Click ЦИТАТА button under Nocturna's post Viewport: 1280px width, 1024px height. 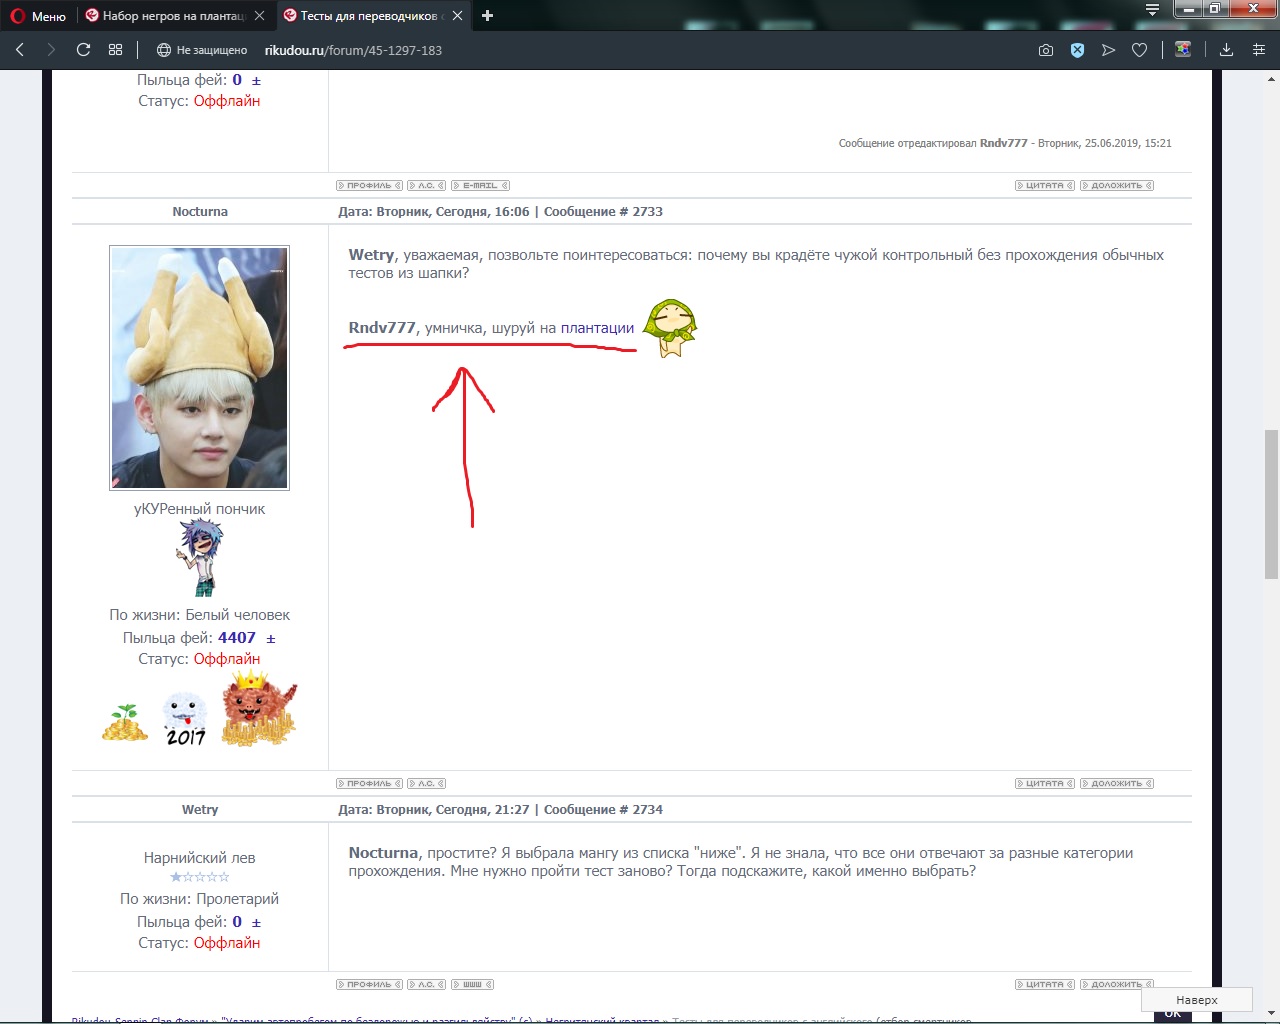coord(1045,784)
